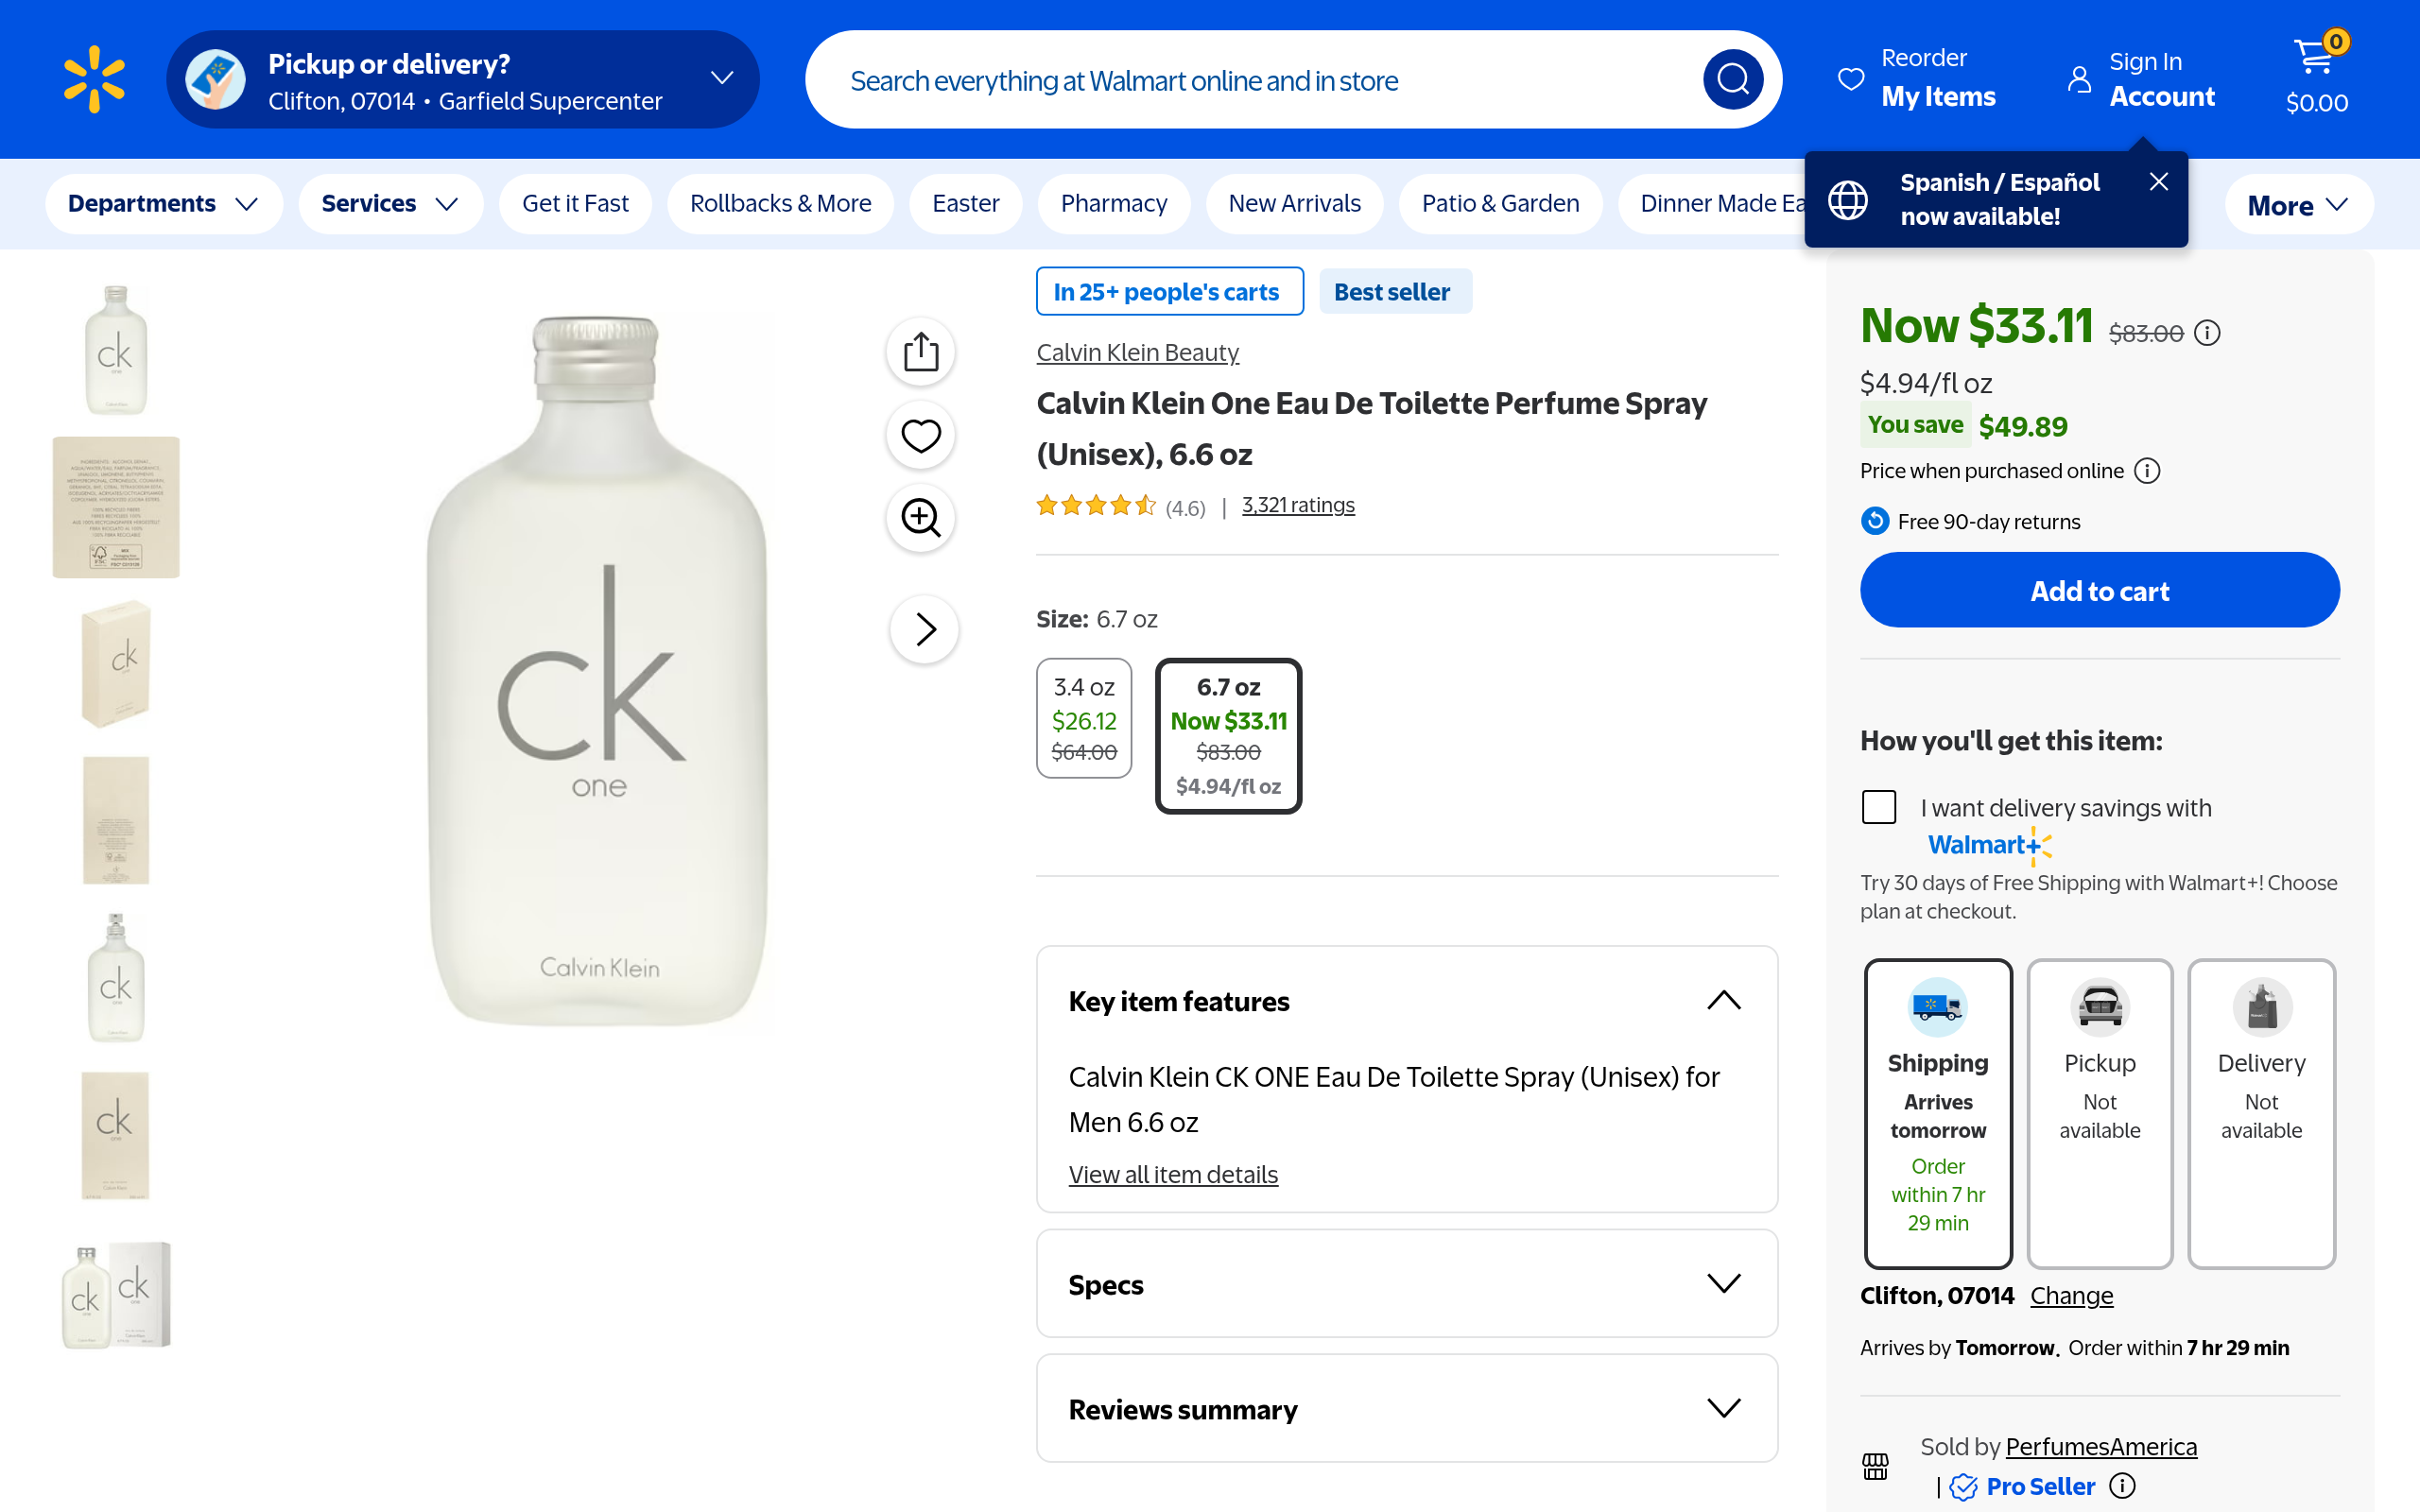Open the Pharmacy nav item
This screenshot has width=2420, height=1512.
(1113, 204)
